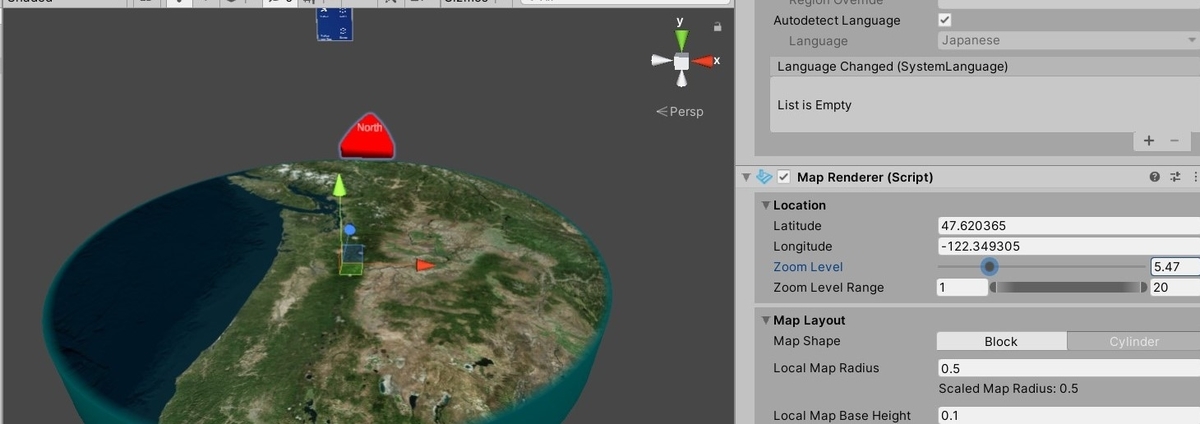Click the Latitude value field
The width and height of the screenshot is (1200, 424).
coord(1069,226)
